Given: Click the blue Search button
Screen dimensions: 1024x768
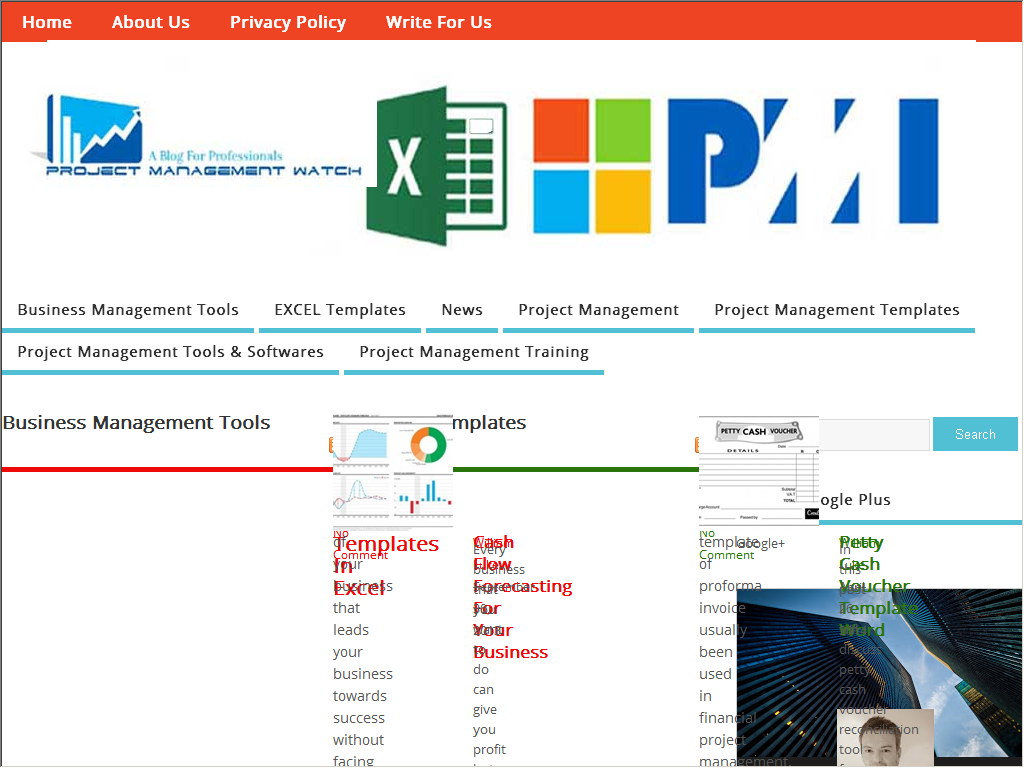Looking at the screenshot, I should tap(975, 434).
